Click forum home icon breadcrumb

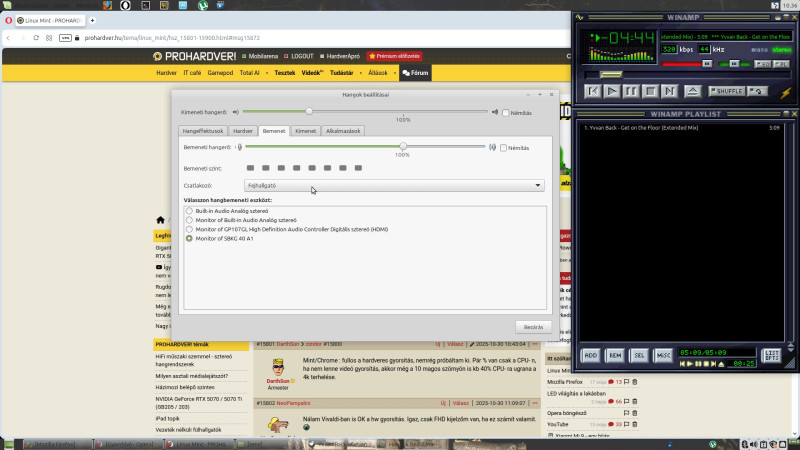click(x=160, y=220)
